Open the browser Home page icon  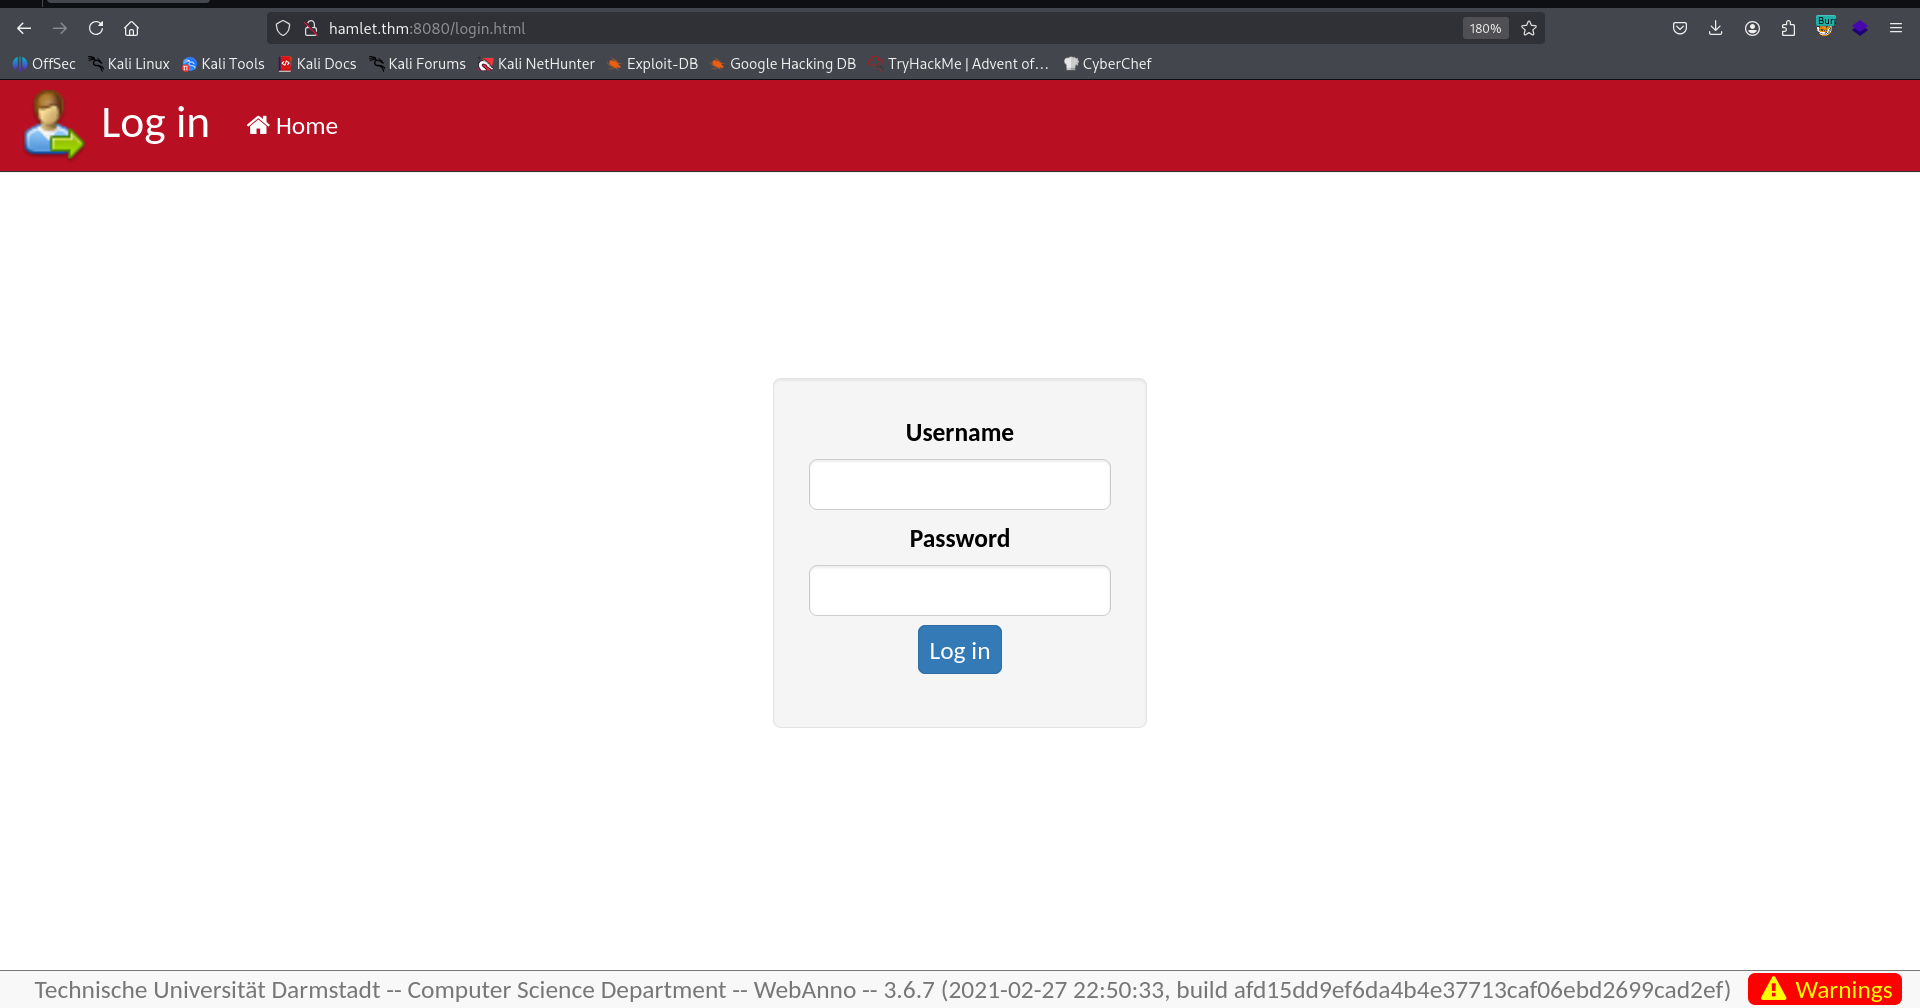pyautogui.click(x=132, y=28)
